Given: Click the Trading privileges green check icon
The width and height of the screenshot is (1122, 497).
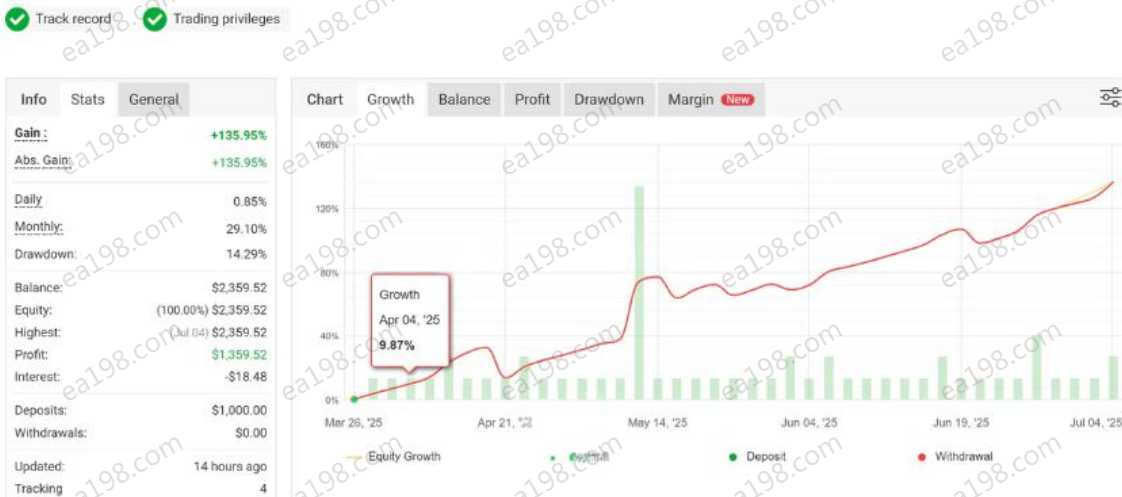Looking at the screenshot, I should point(155,19).
